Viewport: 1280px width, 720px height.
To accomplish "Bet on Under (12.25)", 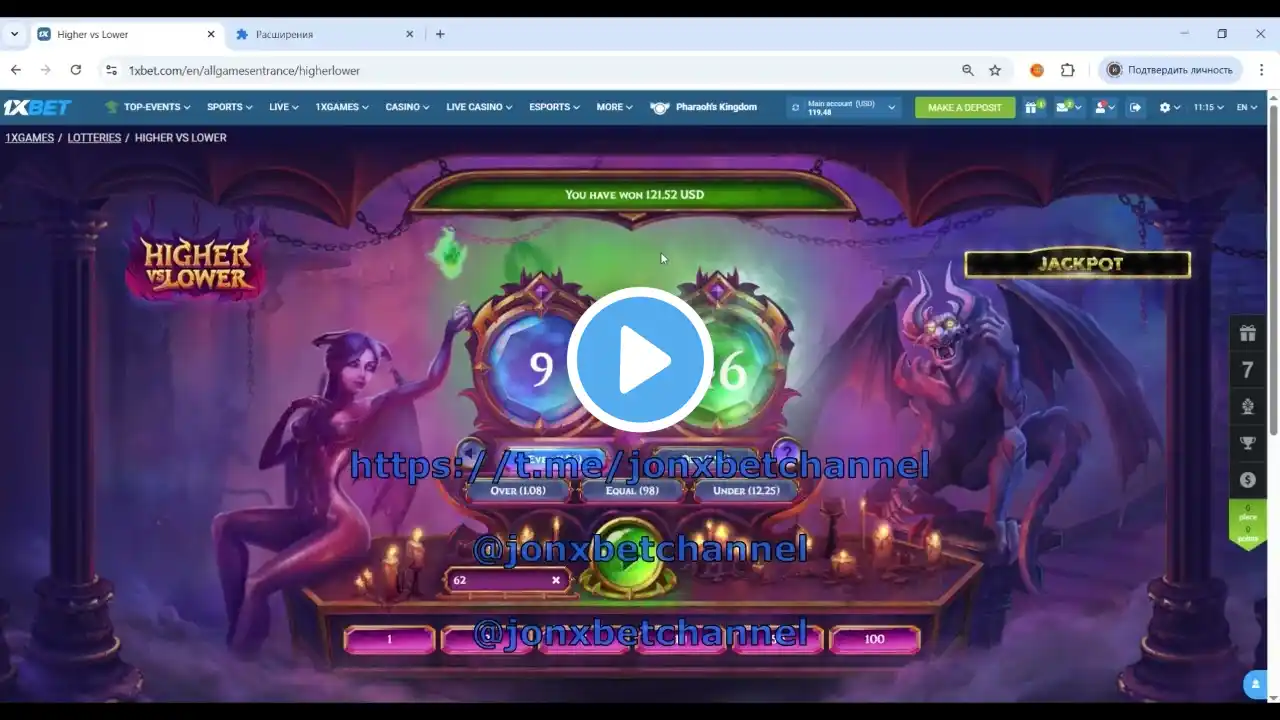I will pyautogui.click(x=746, y=491).
